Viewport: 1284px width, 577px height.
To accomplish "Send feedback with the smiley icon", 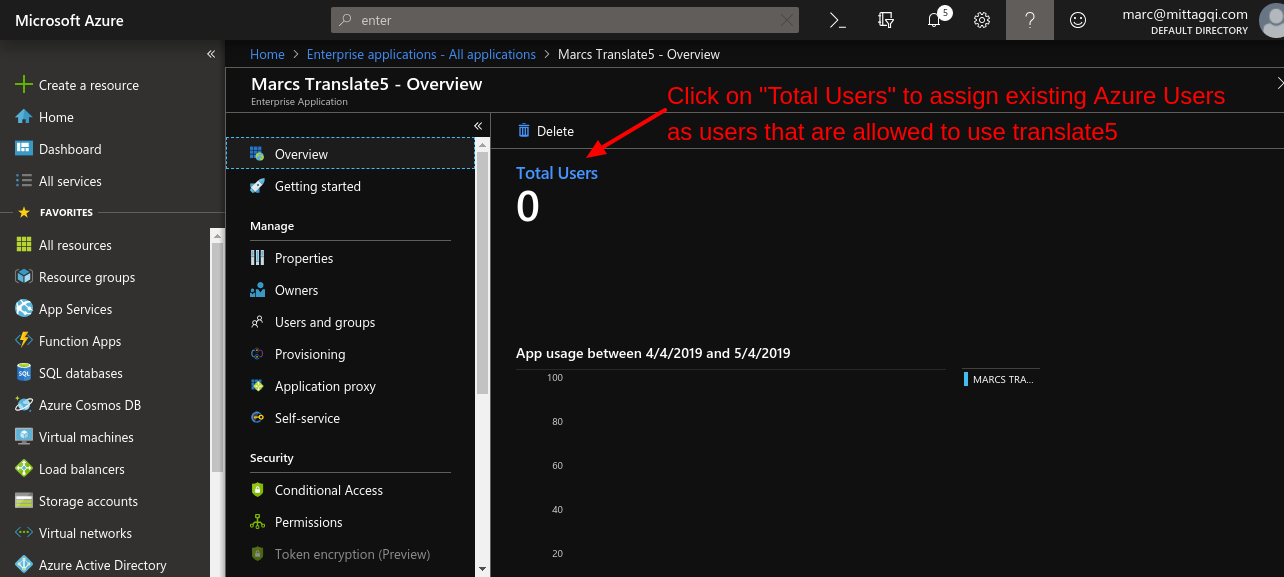I will (1078, 20).
